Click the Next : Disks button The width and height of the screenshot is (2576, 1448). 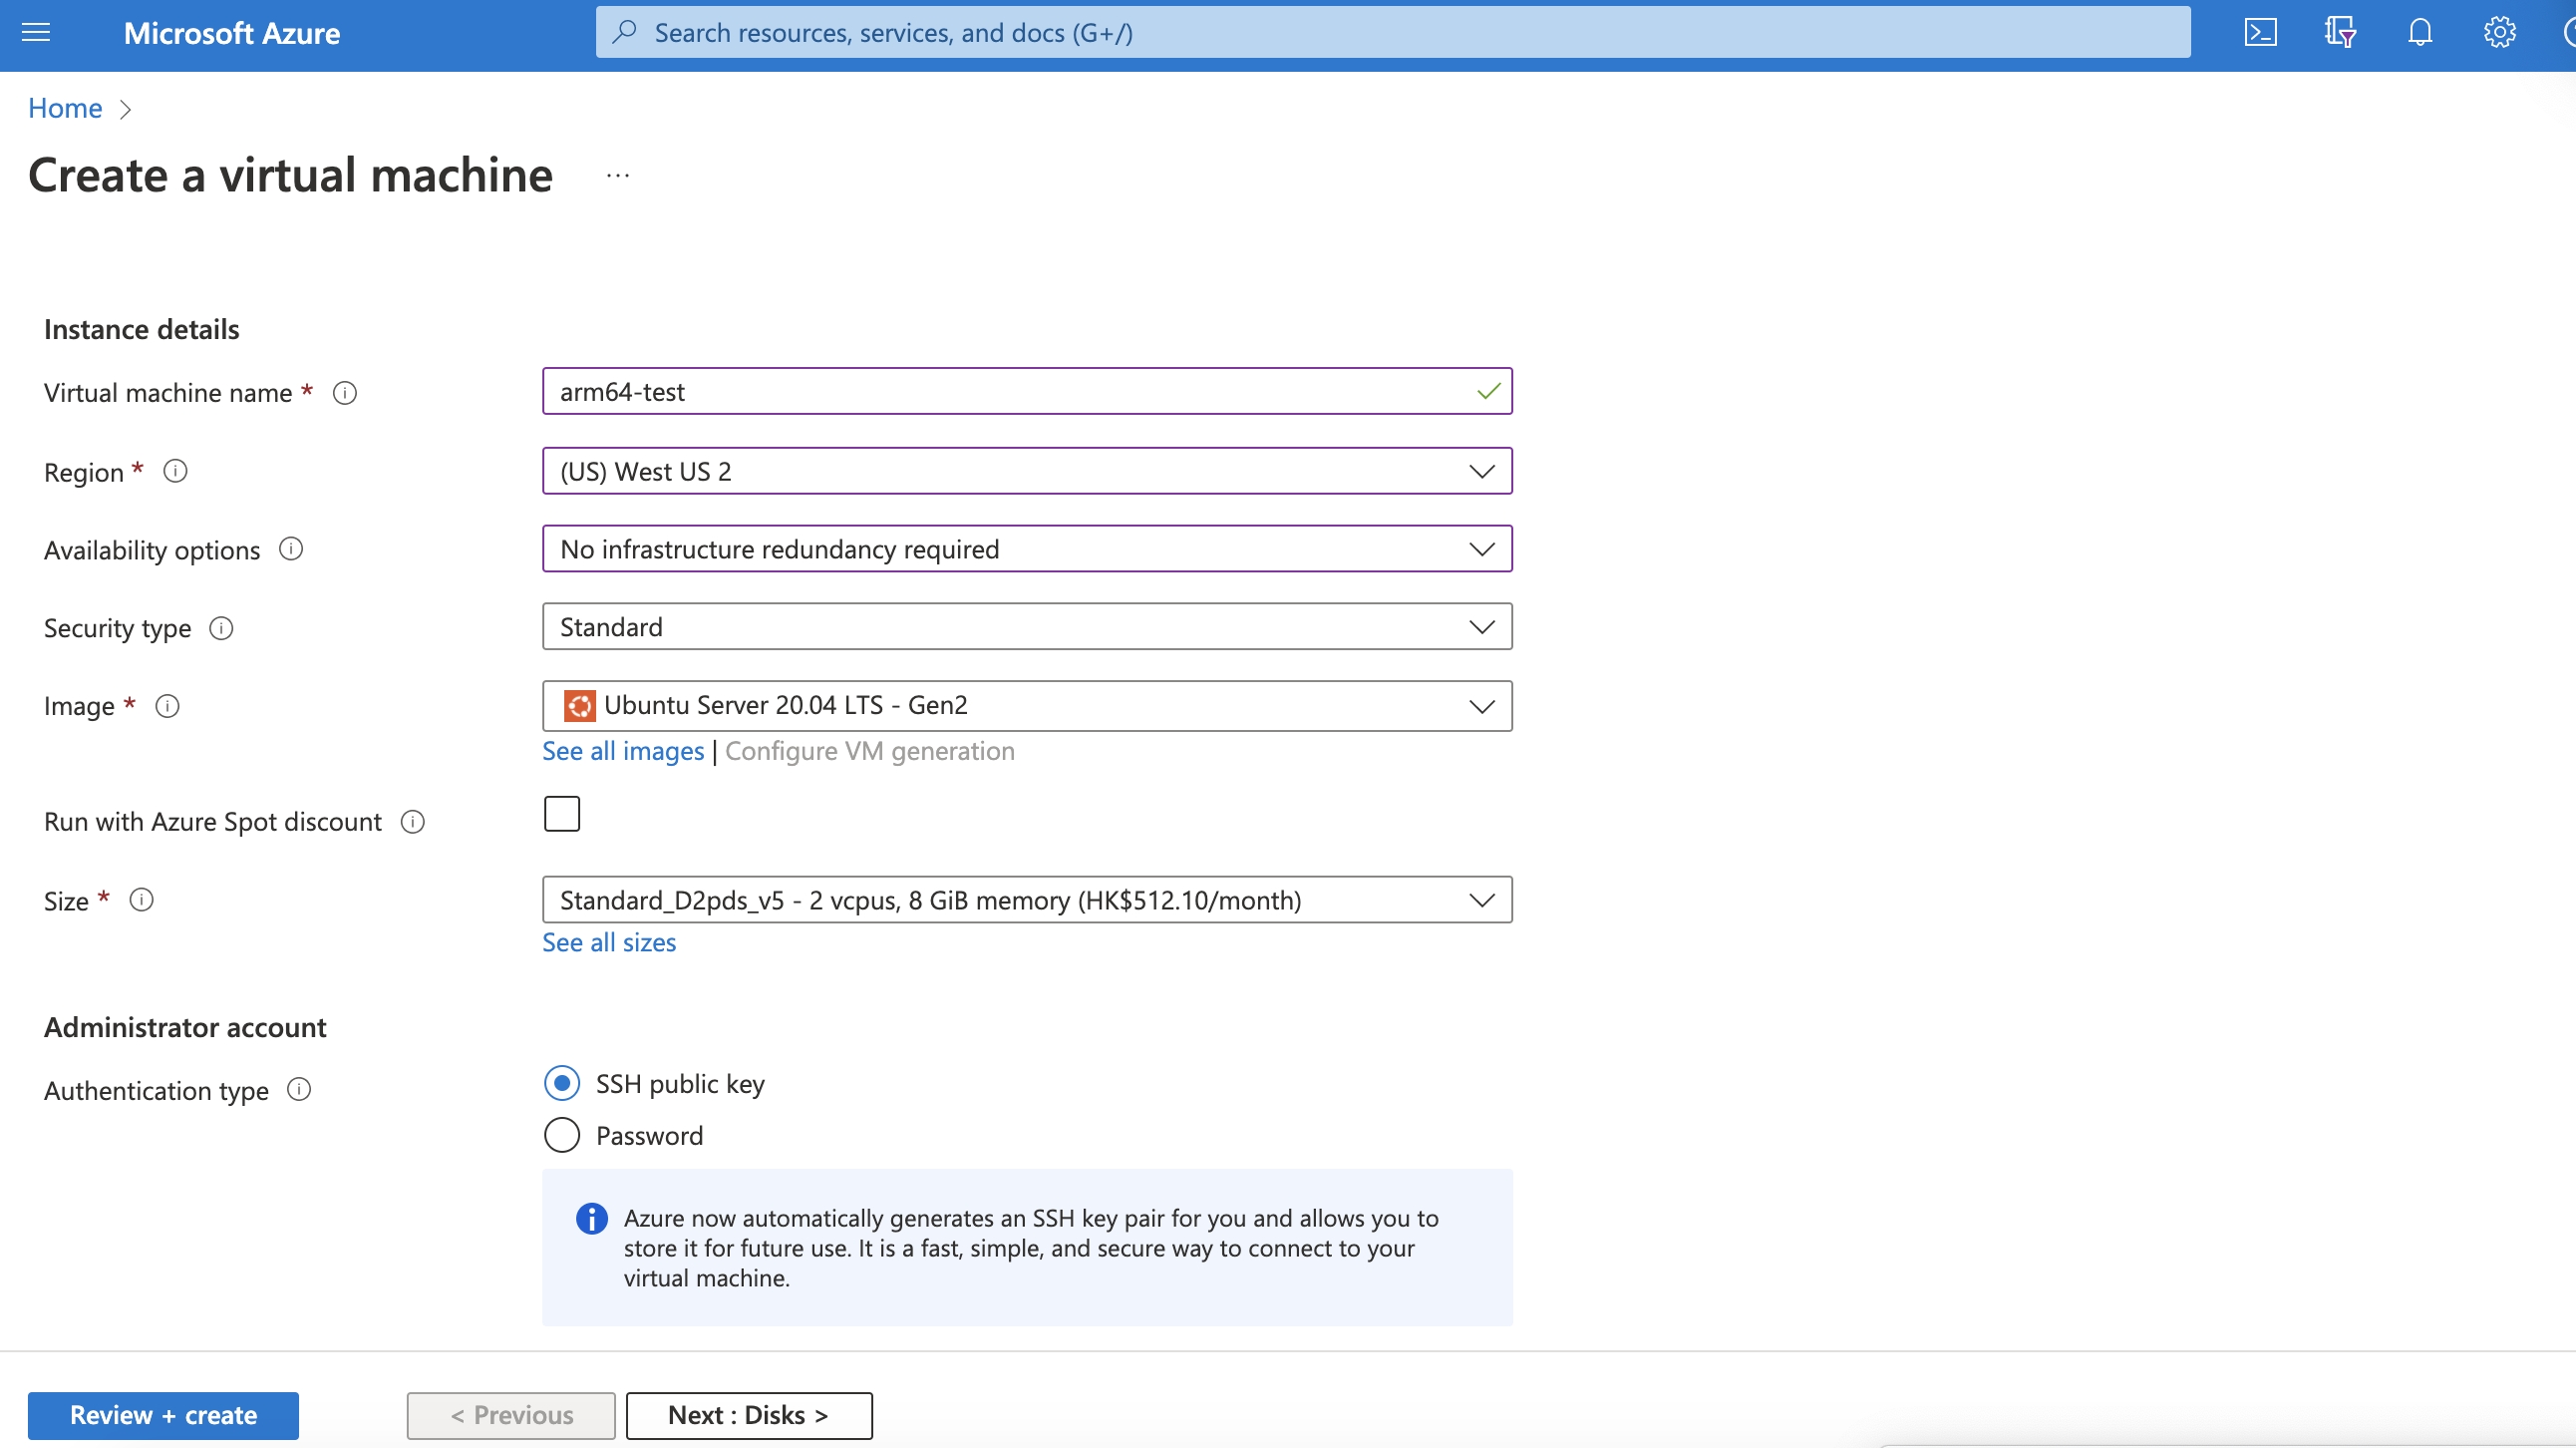748,1415
